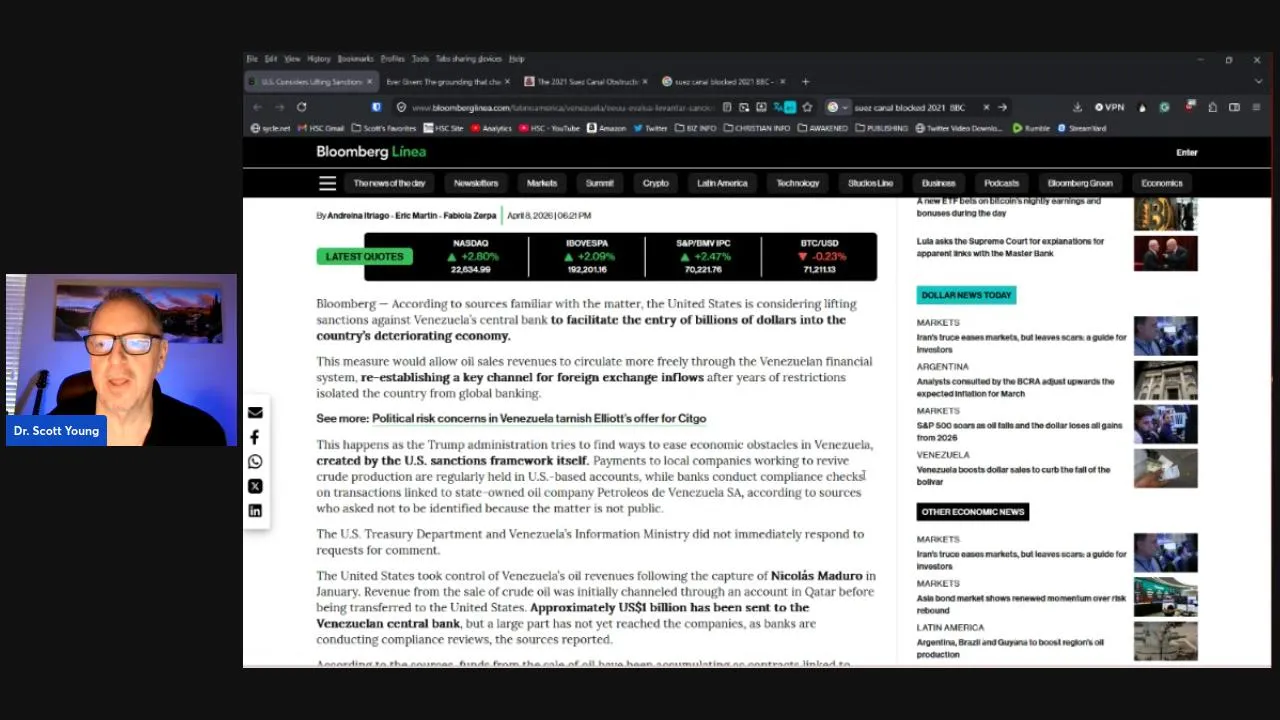Open Scott's Favorites bookmark folder
This screenshot has width=1280, height=720.
point(384,128)
